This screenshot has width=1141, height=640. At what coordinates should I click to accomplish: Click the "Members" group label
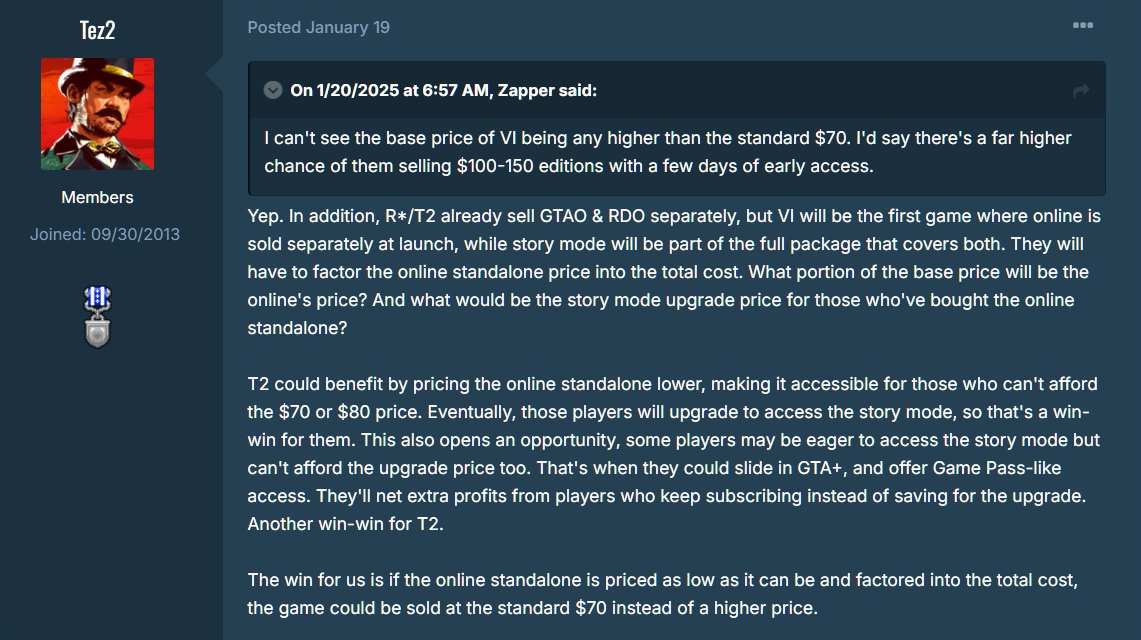click(x=98, y=197)
